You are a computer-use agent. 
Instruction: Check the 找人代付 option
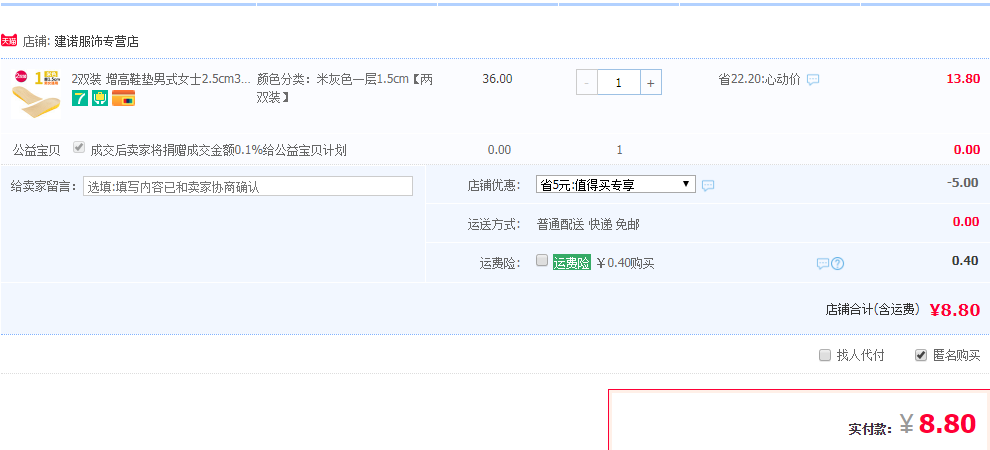(x=825, y=355)
